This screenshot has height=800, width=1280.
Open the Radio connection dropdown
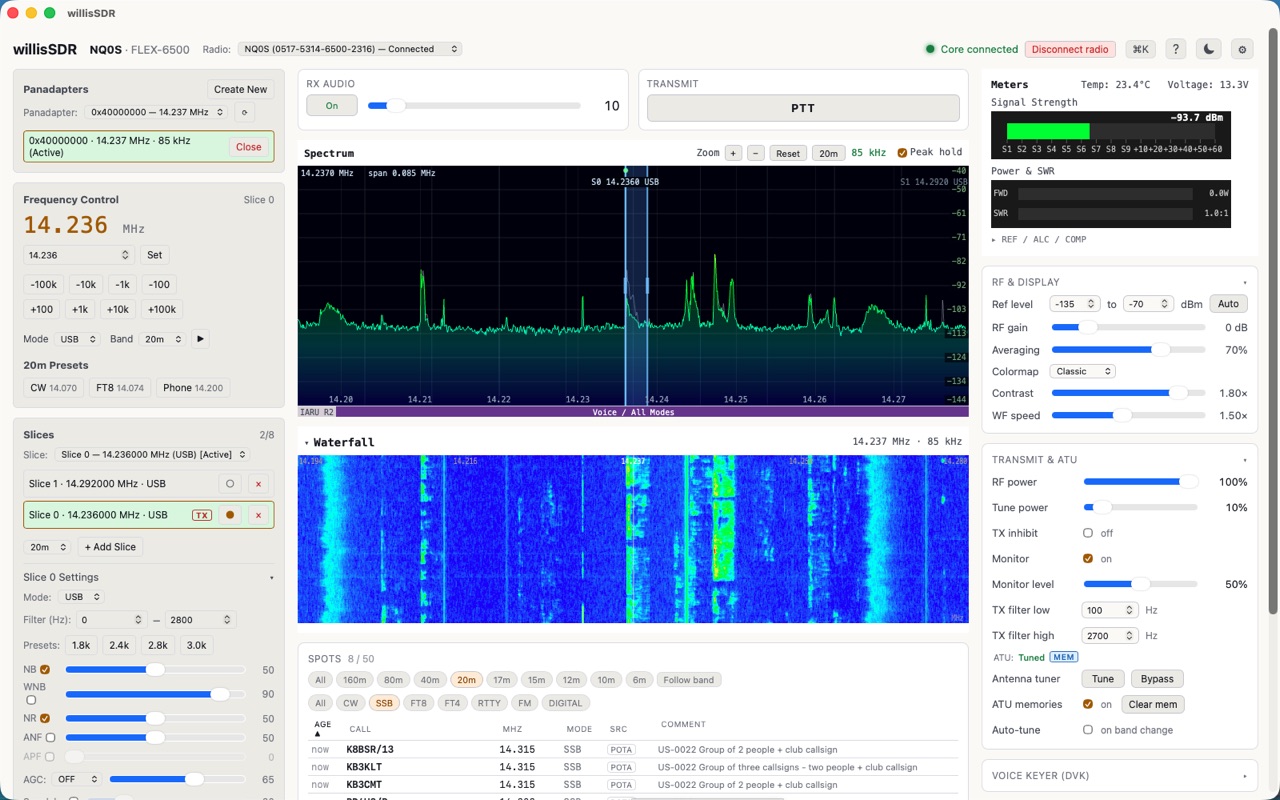click(349, 49)
